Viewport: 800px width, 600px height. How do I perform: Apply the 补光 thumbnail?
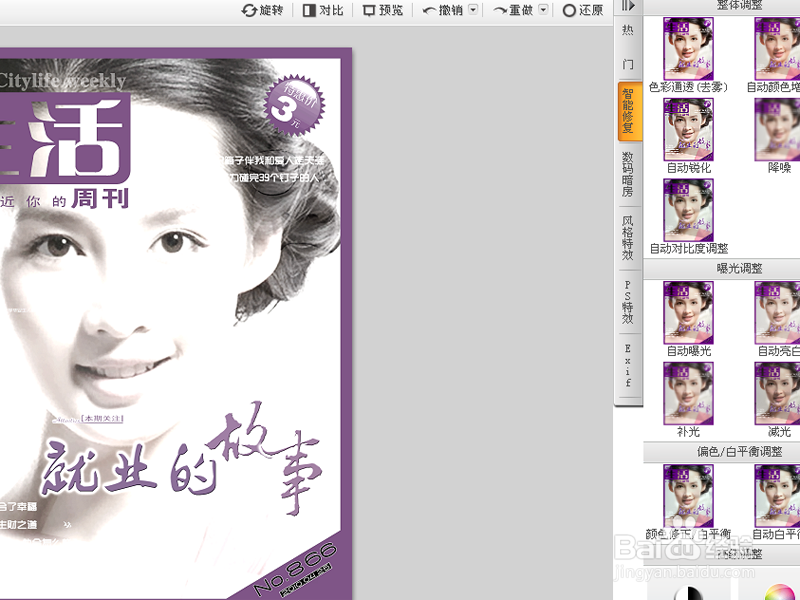(688, 393)
